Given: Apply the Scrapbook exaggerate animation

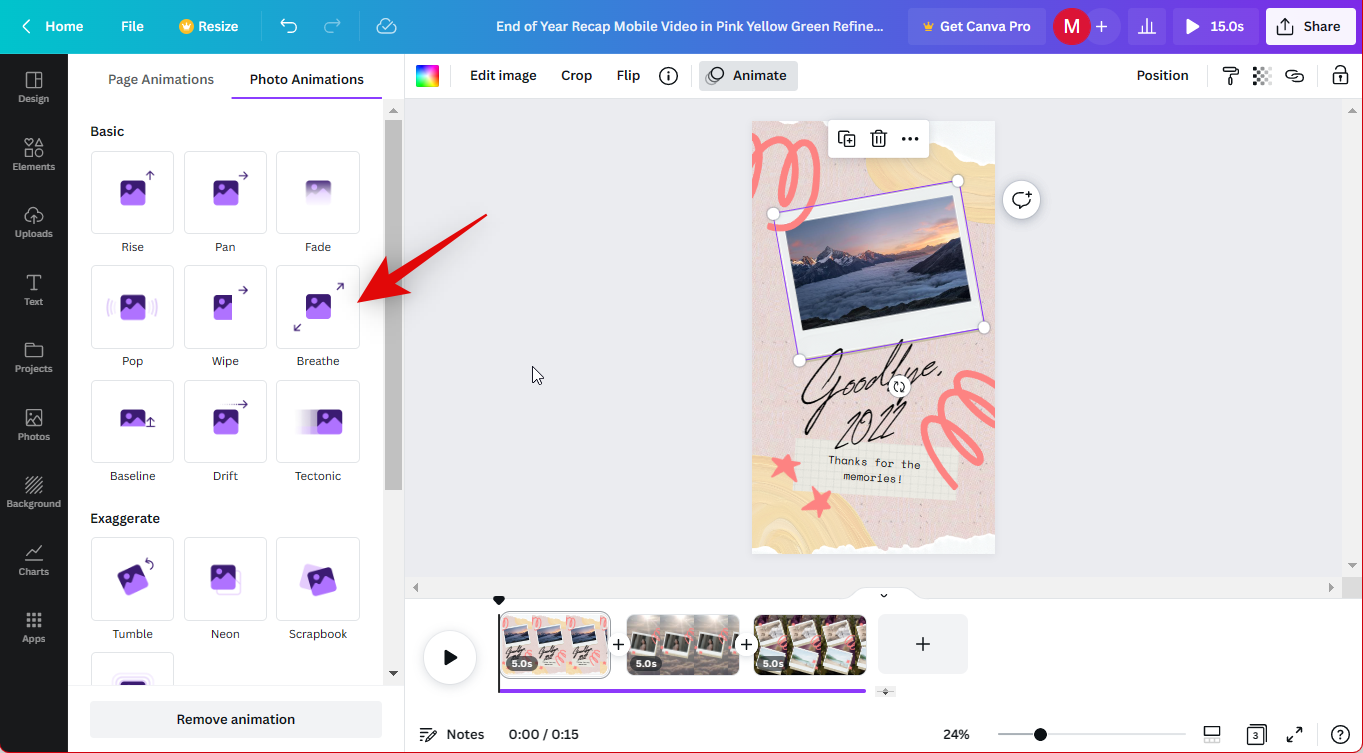Looking at the screenshot, I should [x=318, y=579].
